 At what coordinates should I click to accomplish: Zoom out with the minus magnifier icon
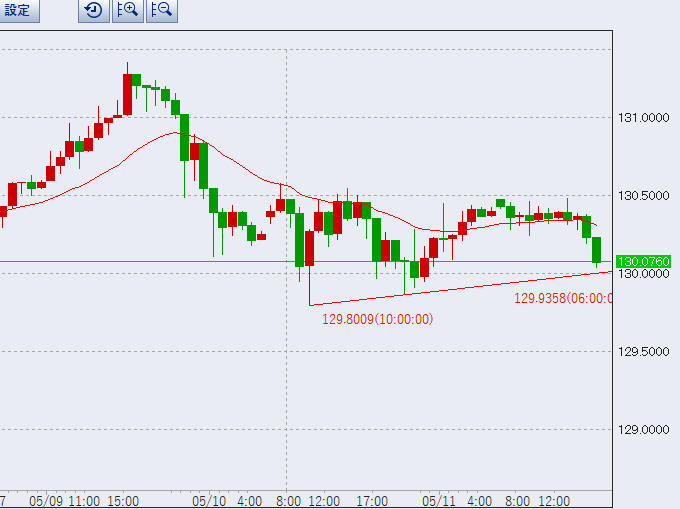pos(161,11)
